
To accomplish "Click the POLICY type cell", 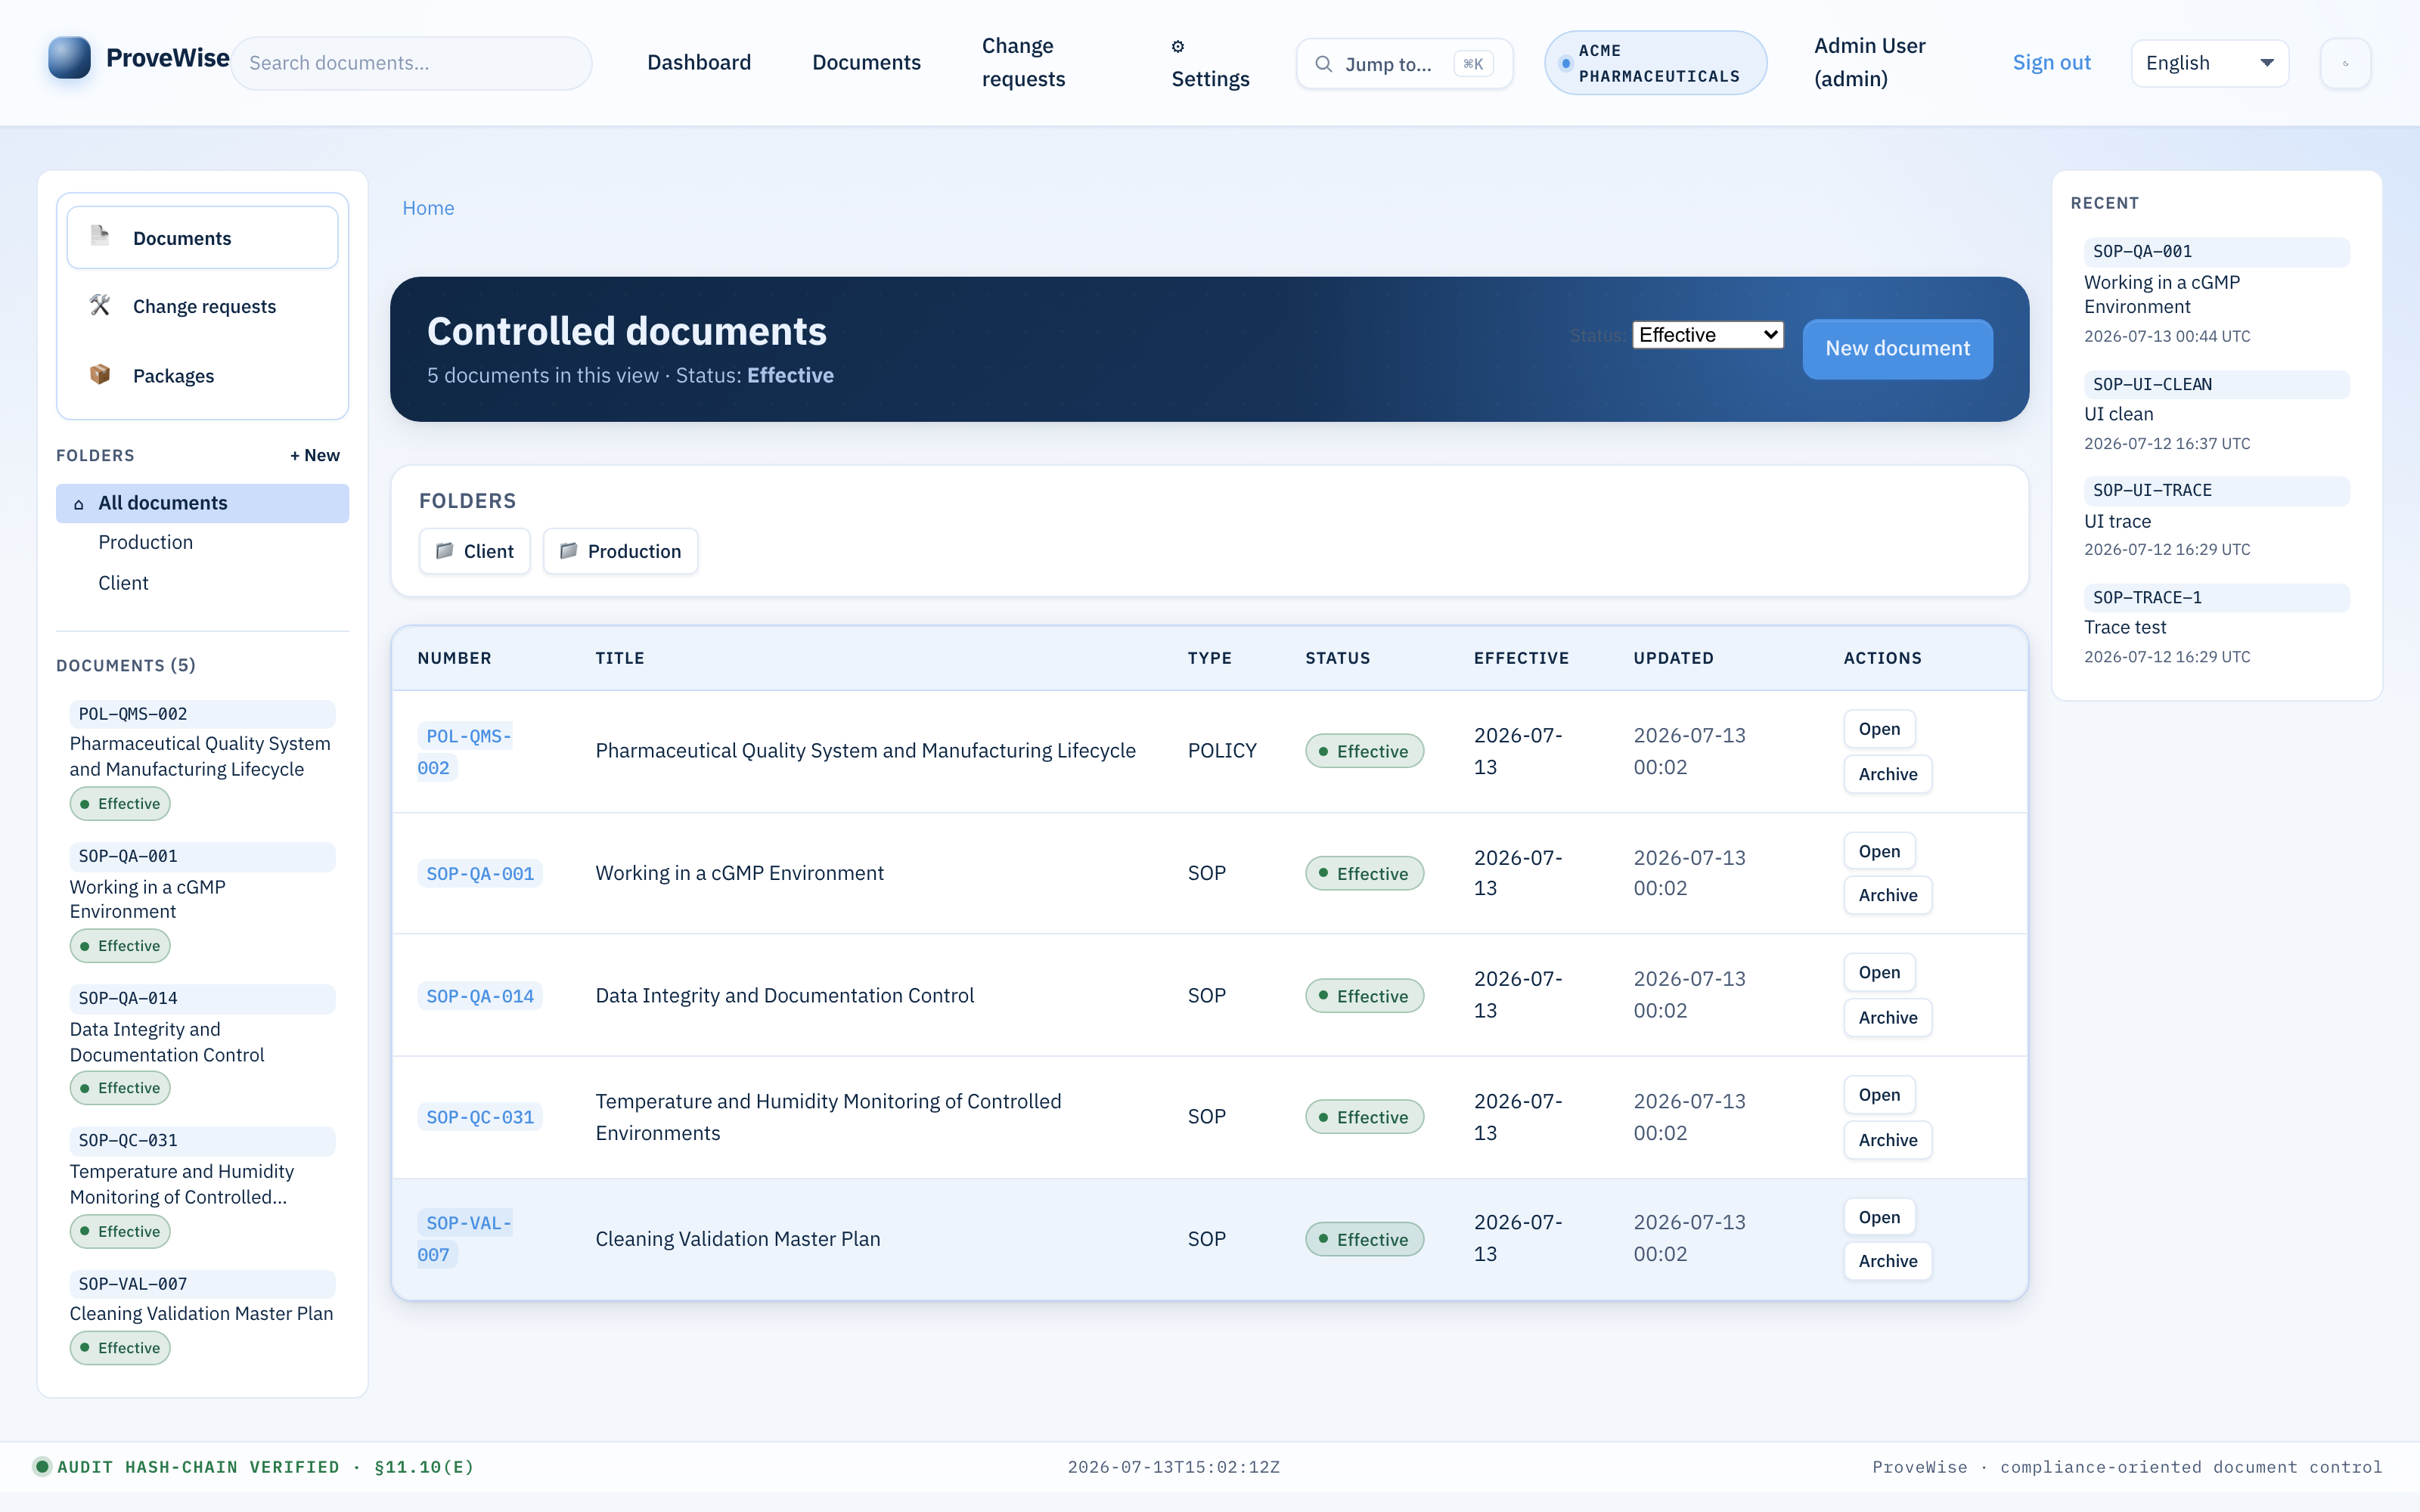I will 1222,751.
